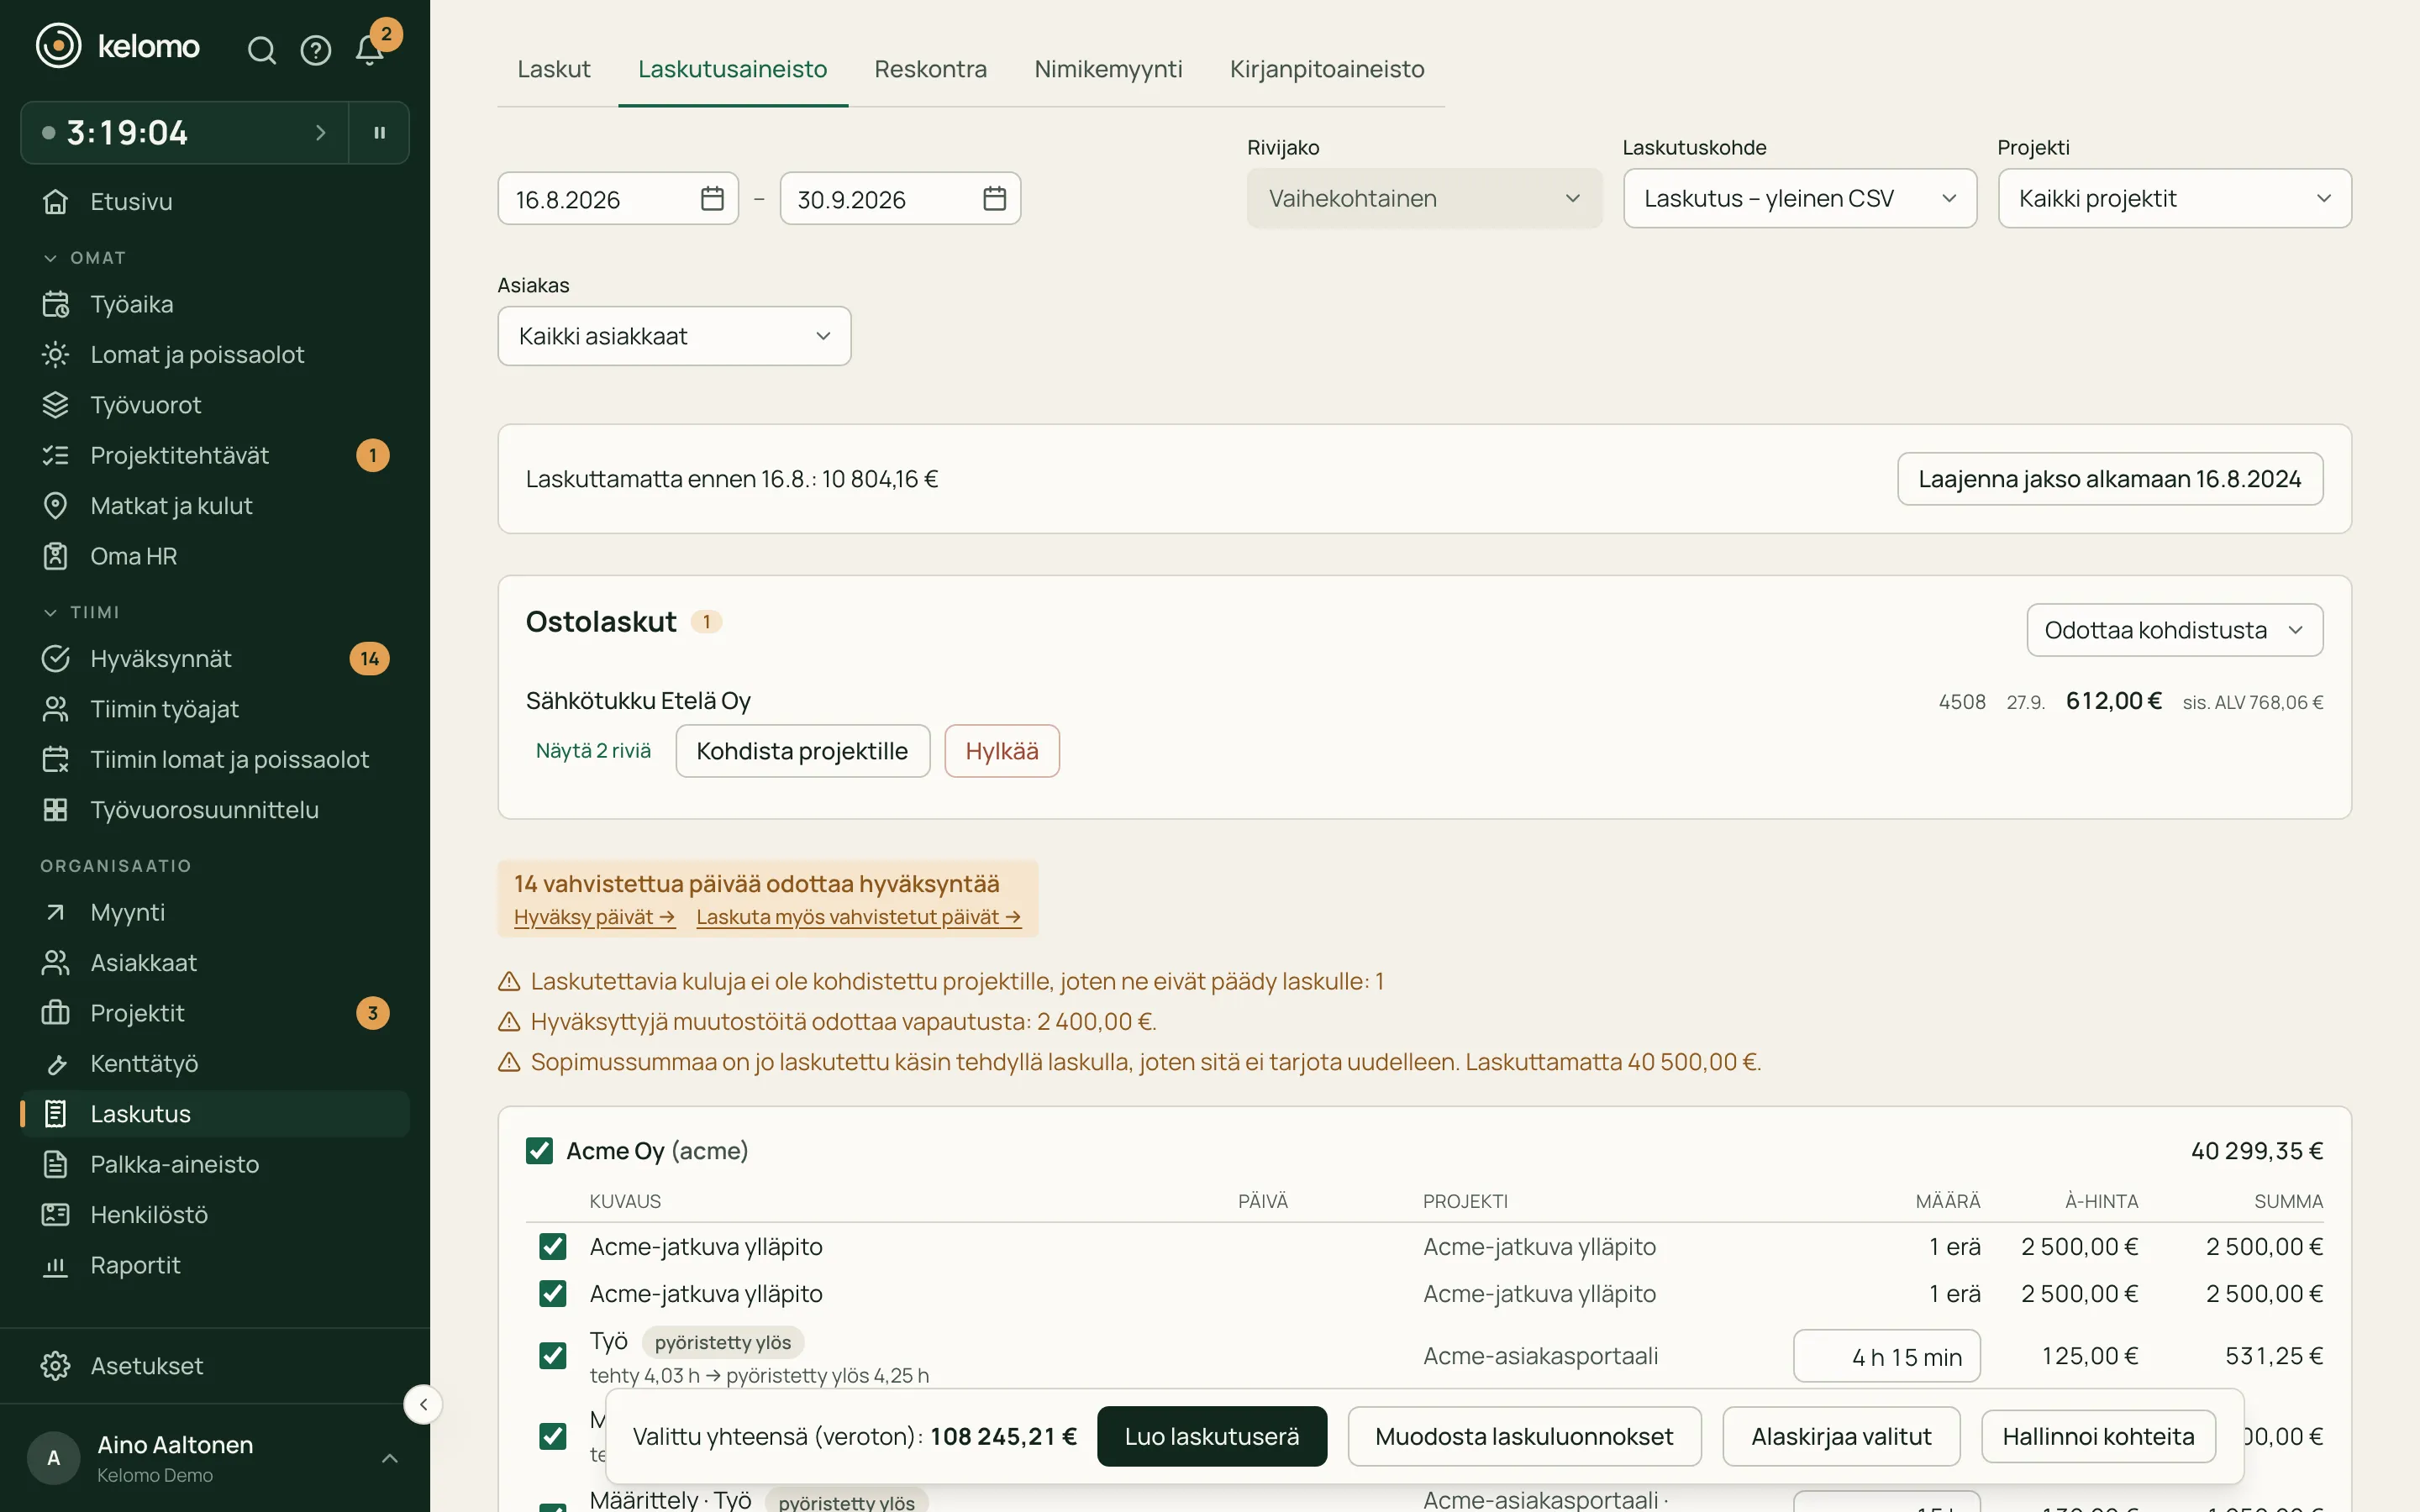The image size is (2420, 1512).
Task: Open Hyväksynnät approvals
Action: tap(215, 658)
